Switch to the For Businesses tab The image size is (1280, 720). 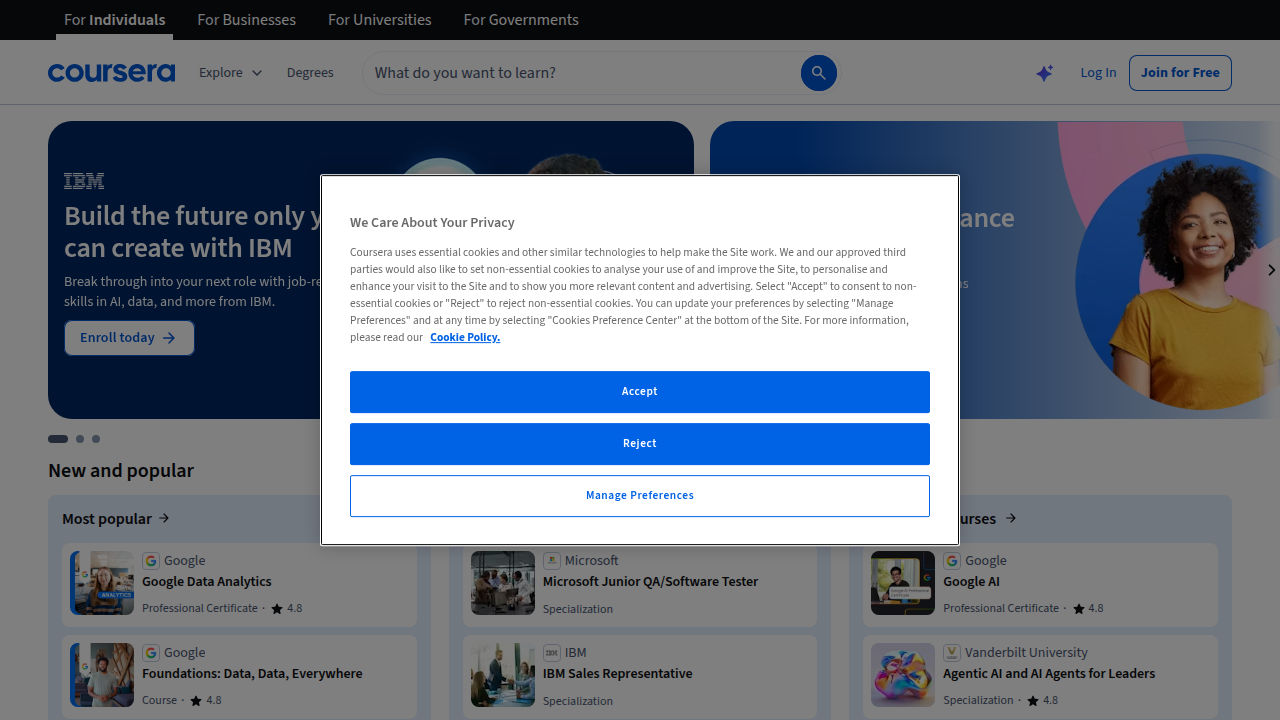click(247, 20)
